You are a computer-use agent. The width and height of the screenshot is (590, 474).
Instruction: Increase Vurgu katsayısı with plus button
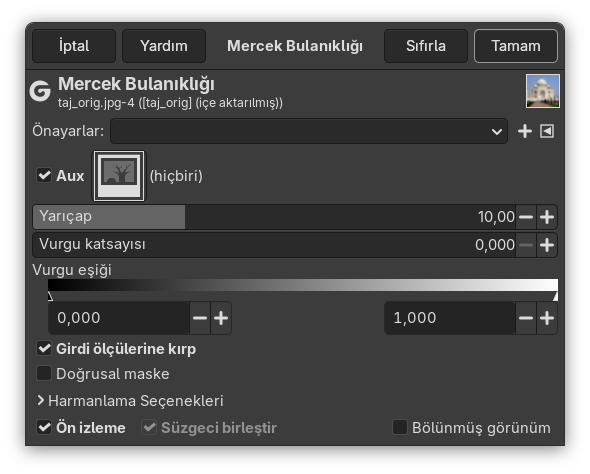click(x=547, y=245)
